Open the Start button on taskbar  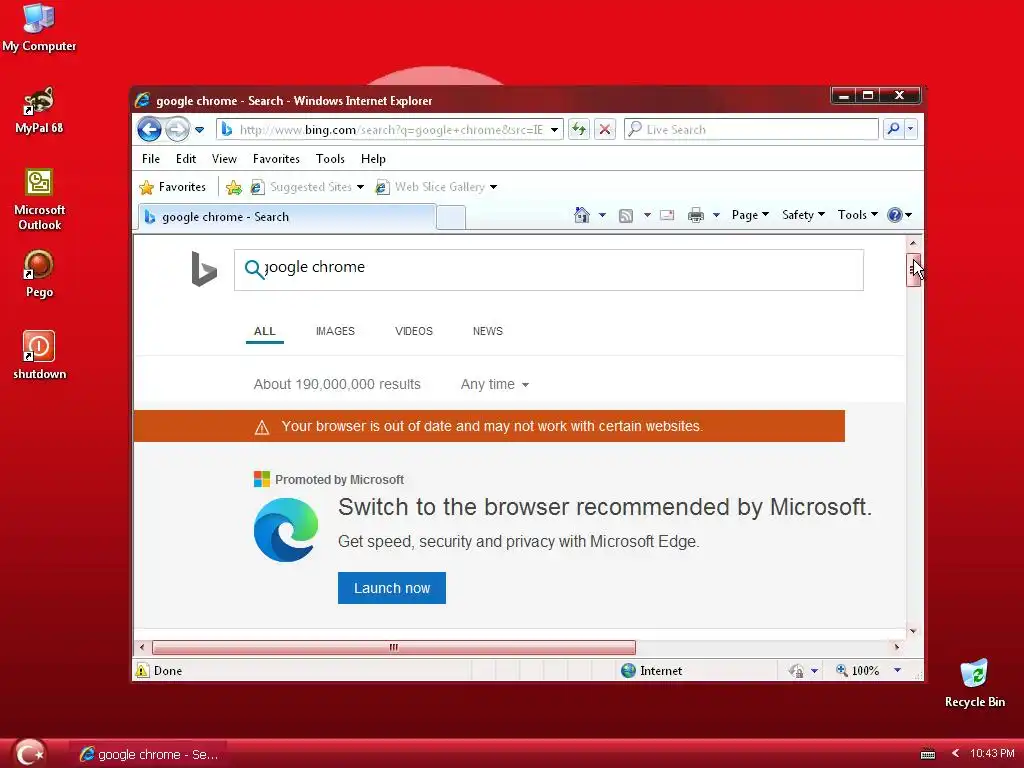coord(29,753)
